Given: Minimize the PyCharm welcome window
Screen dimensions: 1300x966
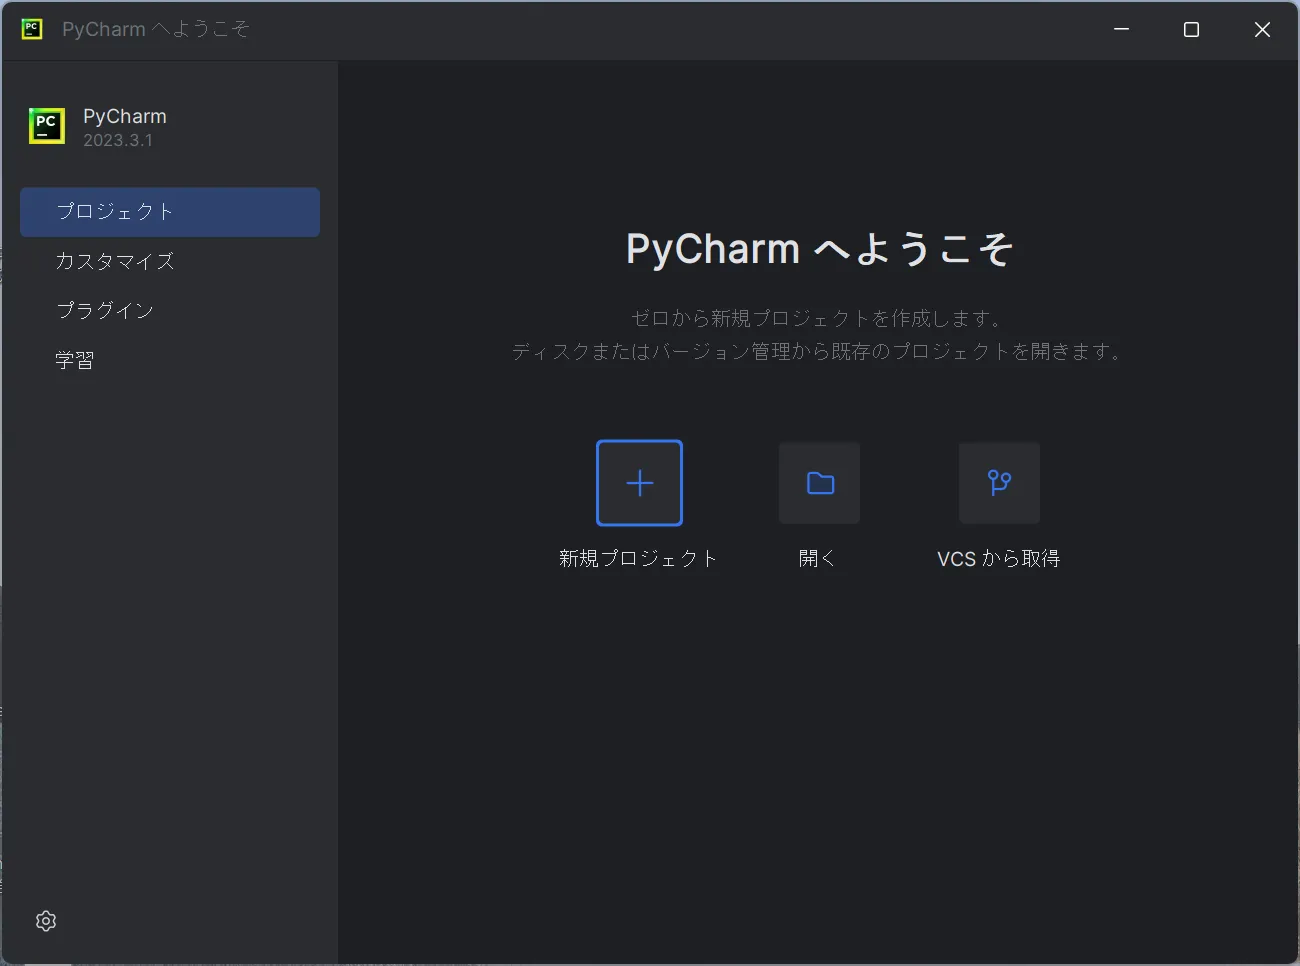Looking at the screenshot, I should click(1121, 29).
